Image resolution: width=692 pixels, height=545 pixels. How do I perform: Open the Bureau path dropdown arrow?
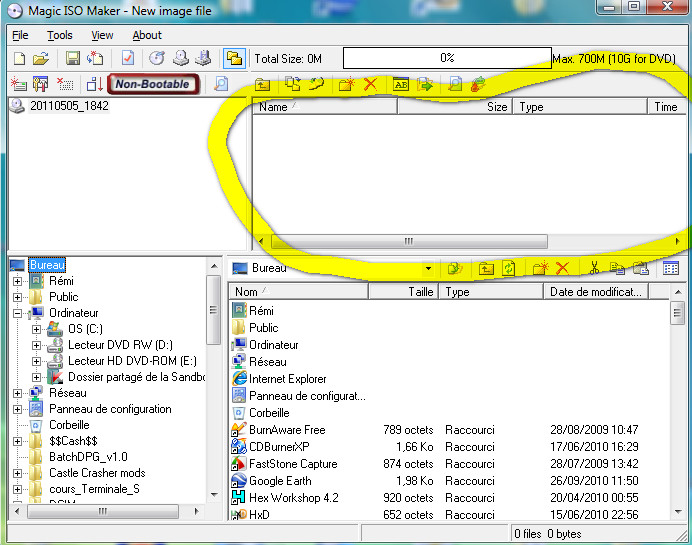pos(428,268)
